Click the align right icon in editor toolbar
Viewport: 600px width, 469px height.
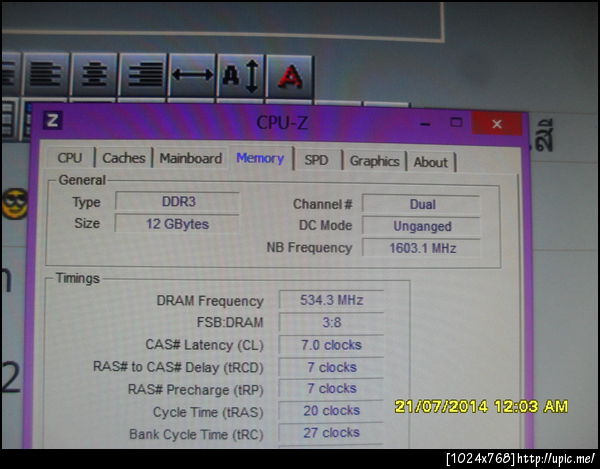tap(143, 75)
